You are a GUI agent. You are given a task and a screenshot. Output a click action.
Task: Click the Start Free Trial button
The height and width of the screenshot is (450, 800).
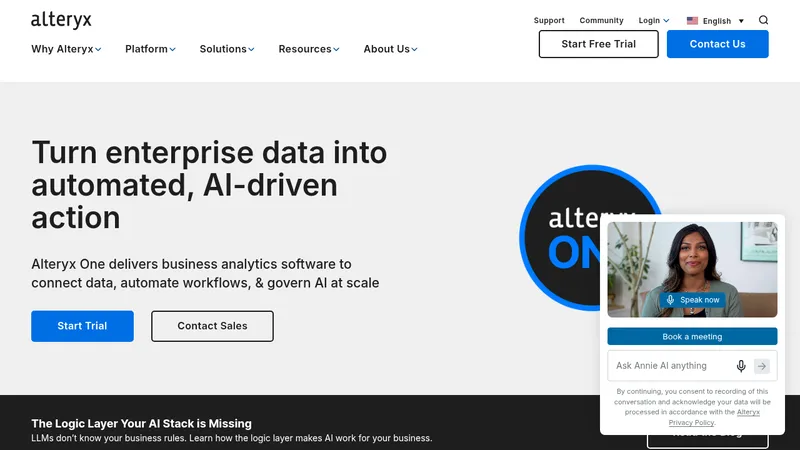pyautogui.click(x=598, y=44)
